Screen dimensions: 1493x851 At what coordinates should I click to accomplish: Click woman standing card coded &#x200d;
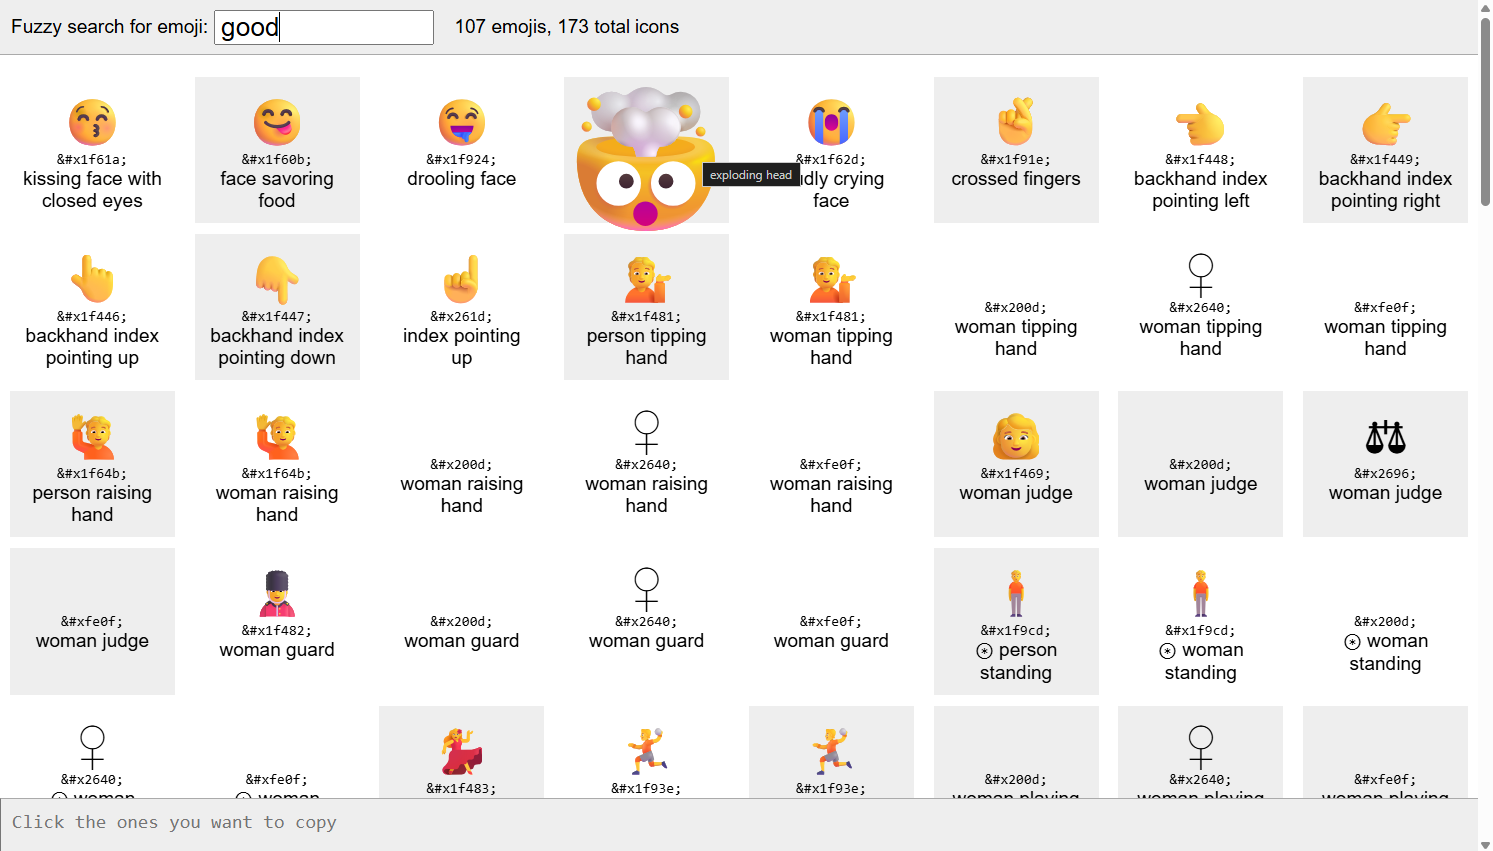coord(1385,621)
